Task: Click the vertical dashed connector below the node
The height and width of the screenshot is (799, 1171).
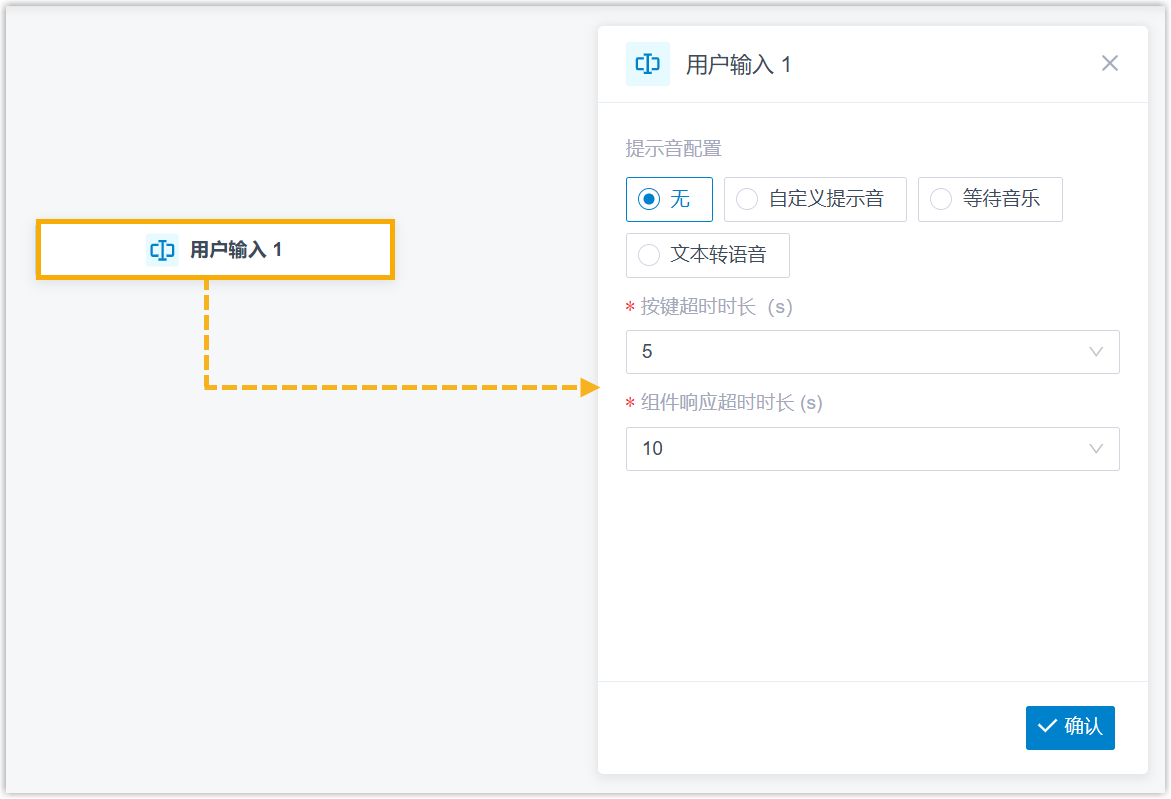Action: click(207, 330)
